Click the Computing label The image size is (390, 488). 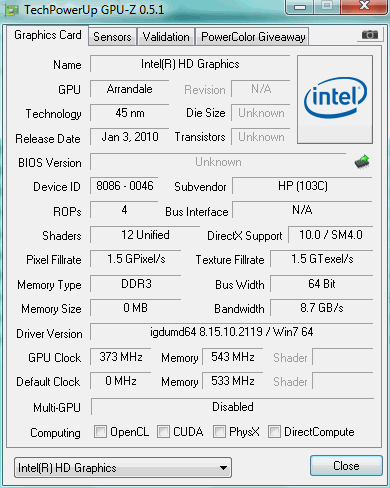(55, 433)
